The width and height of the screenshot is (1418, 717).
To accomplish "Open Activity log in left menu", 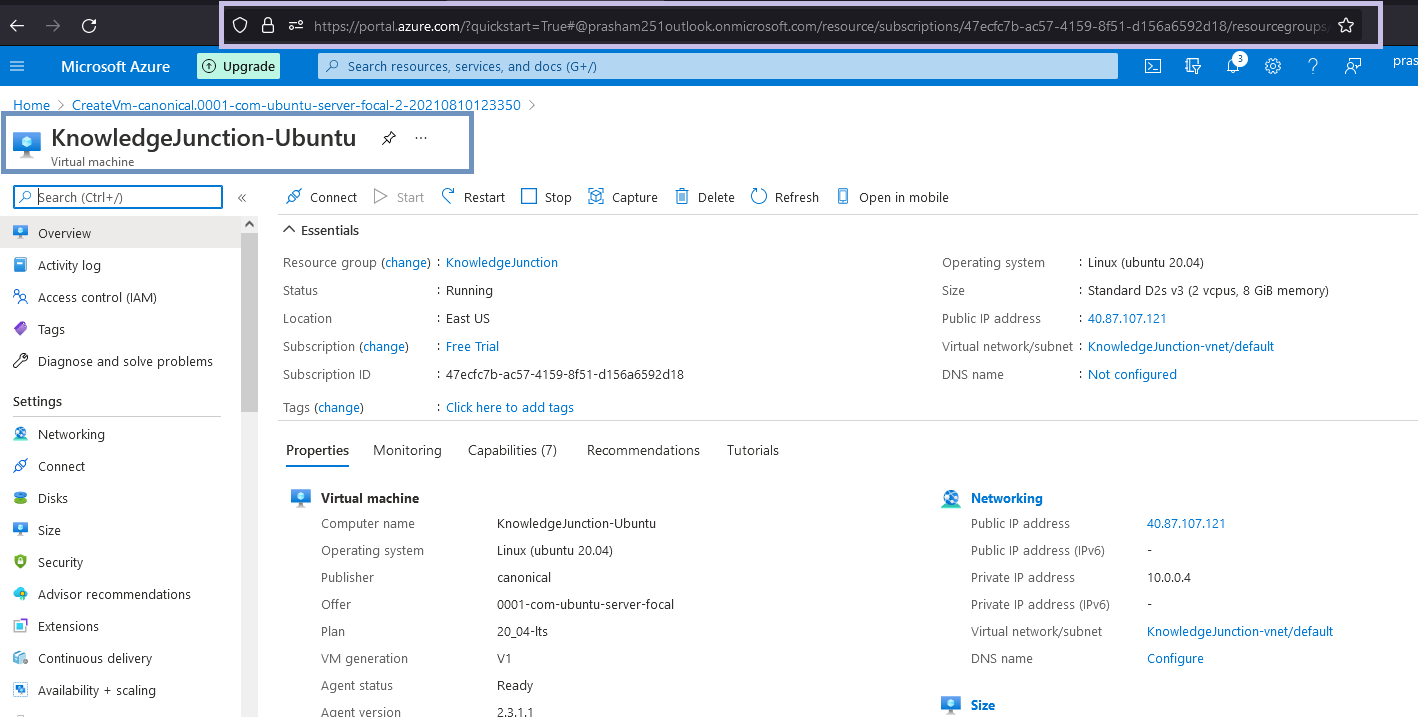I will 120,265.
